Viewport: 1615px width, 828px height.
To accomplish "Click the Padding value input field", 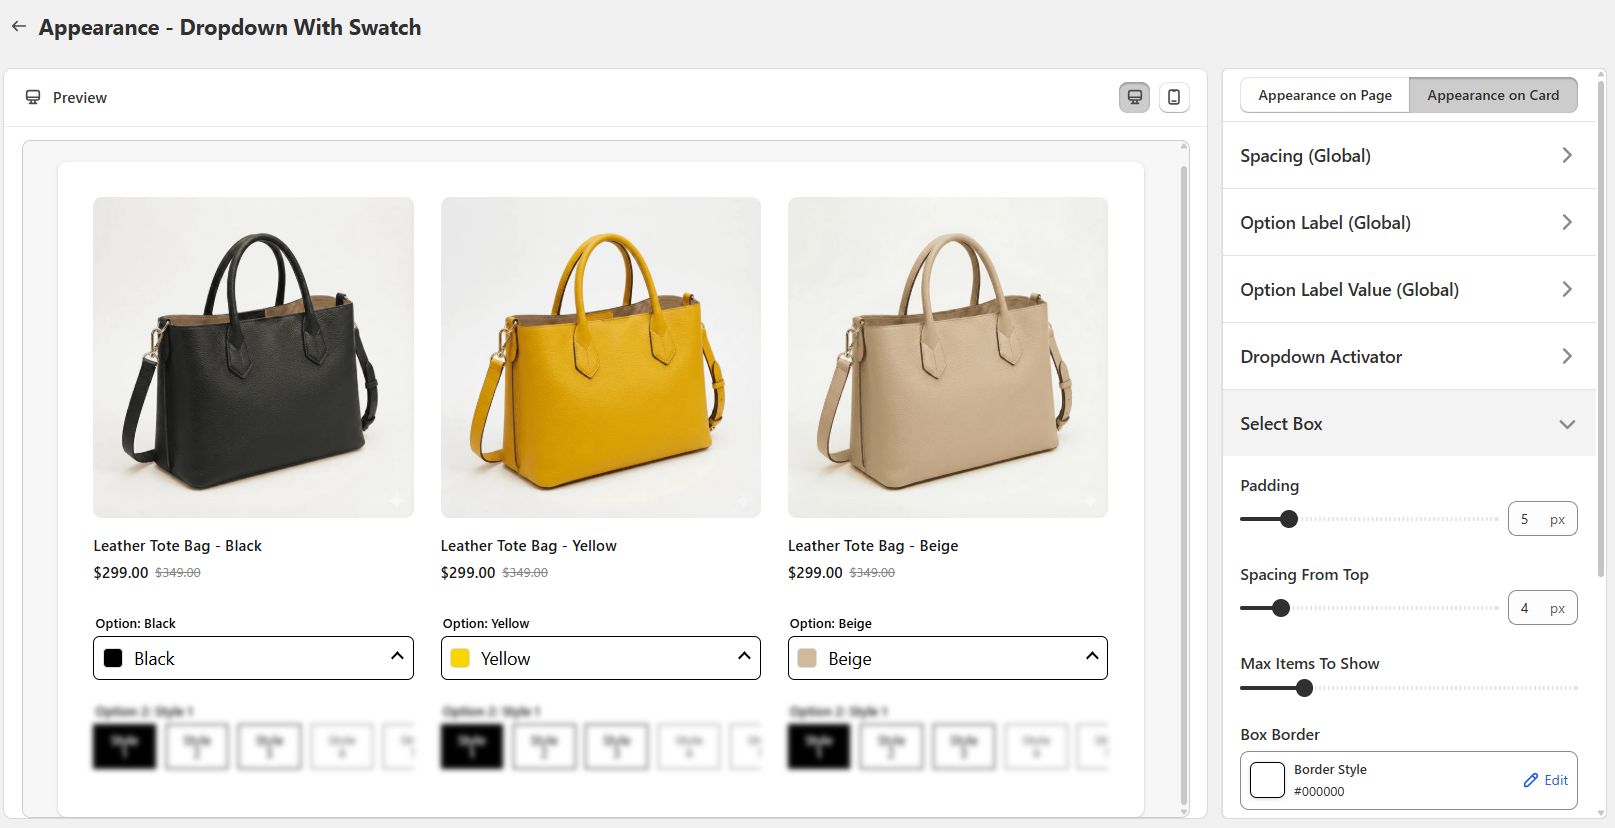I will [1542, 519].
